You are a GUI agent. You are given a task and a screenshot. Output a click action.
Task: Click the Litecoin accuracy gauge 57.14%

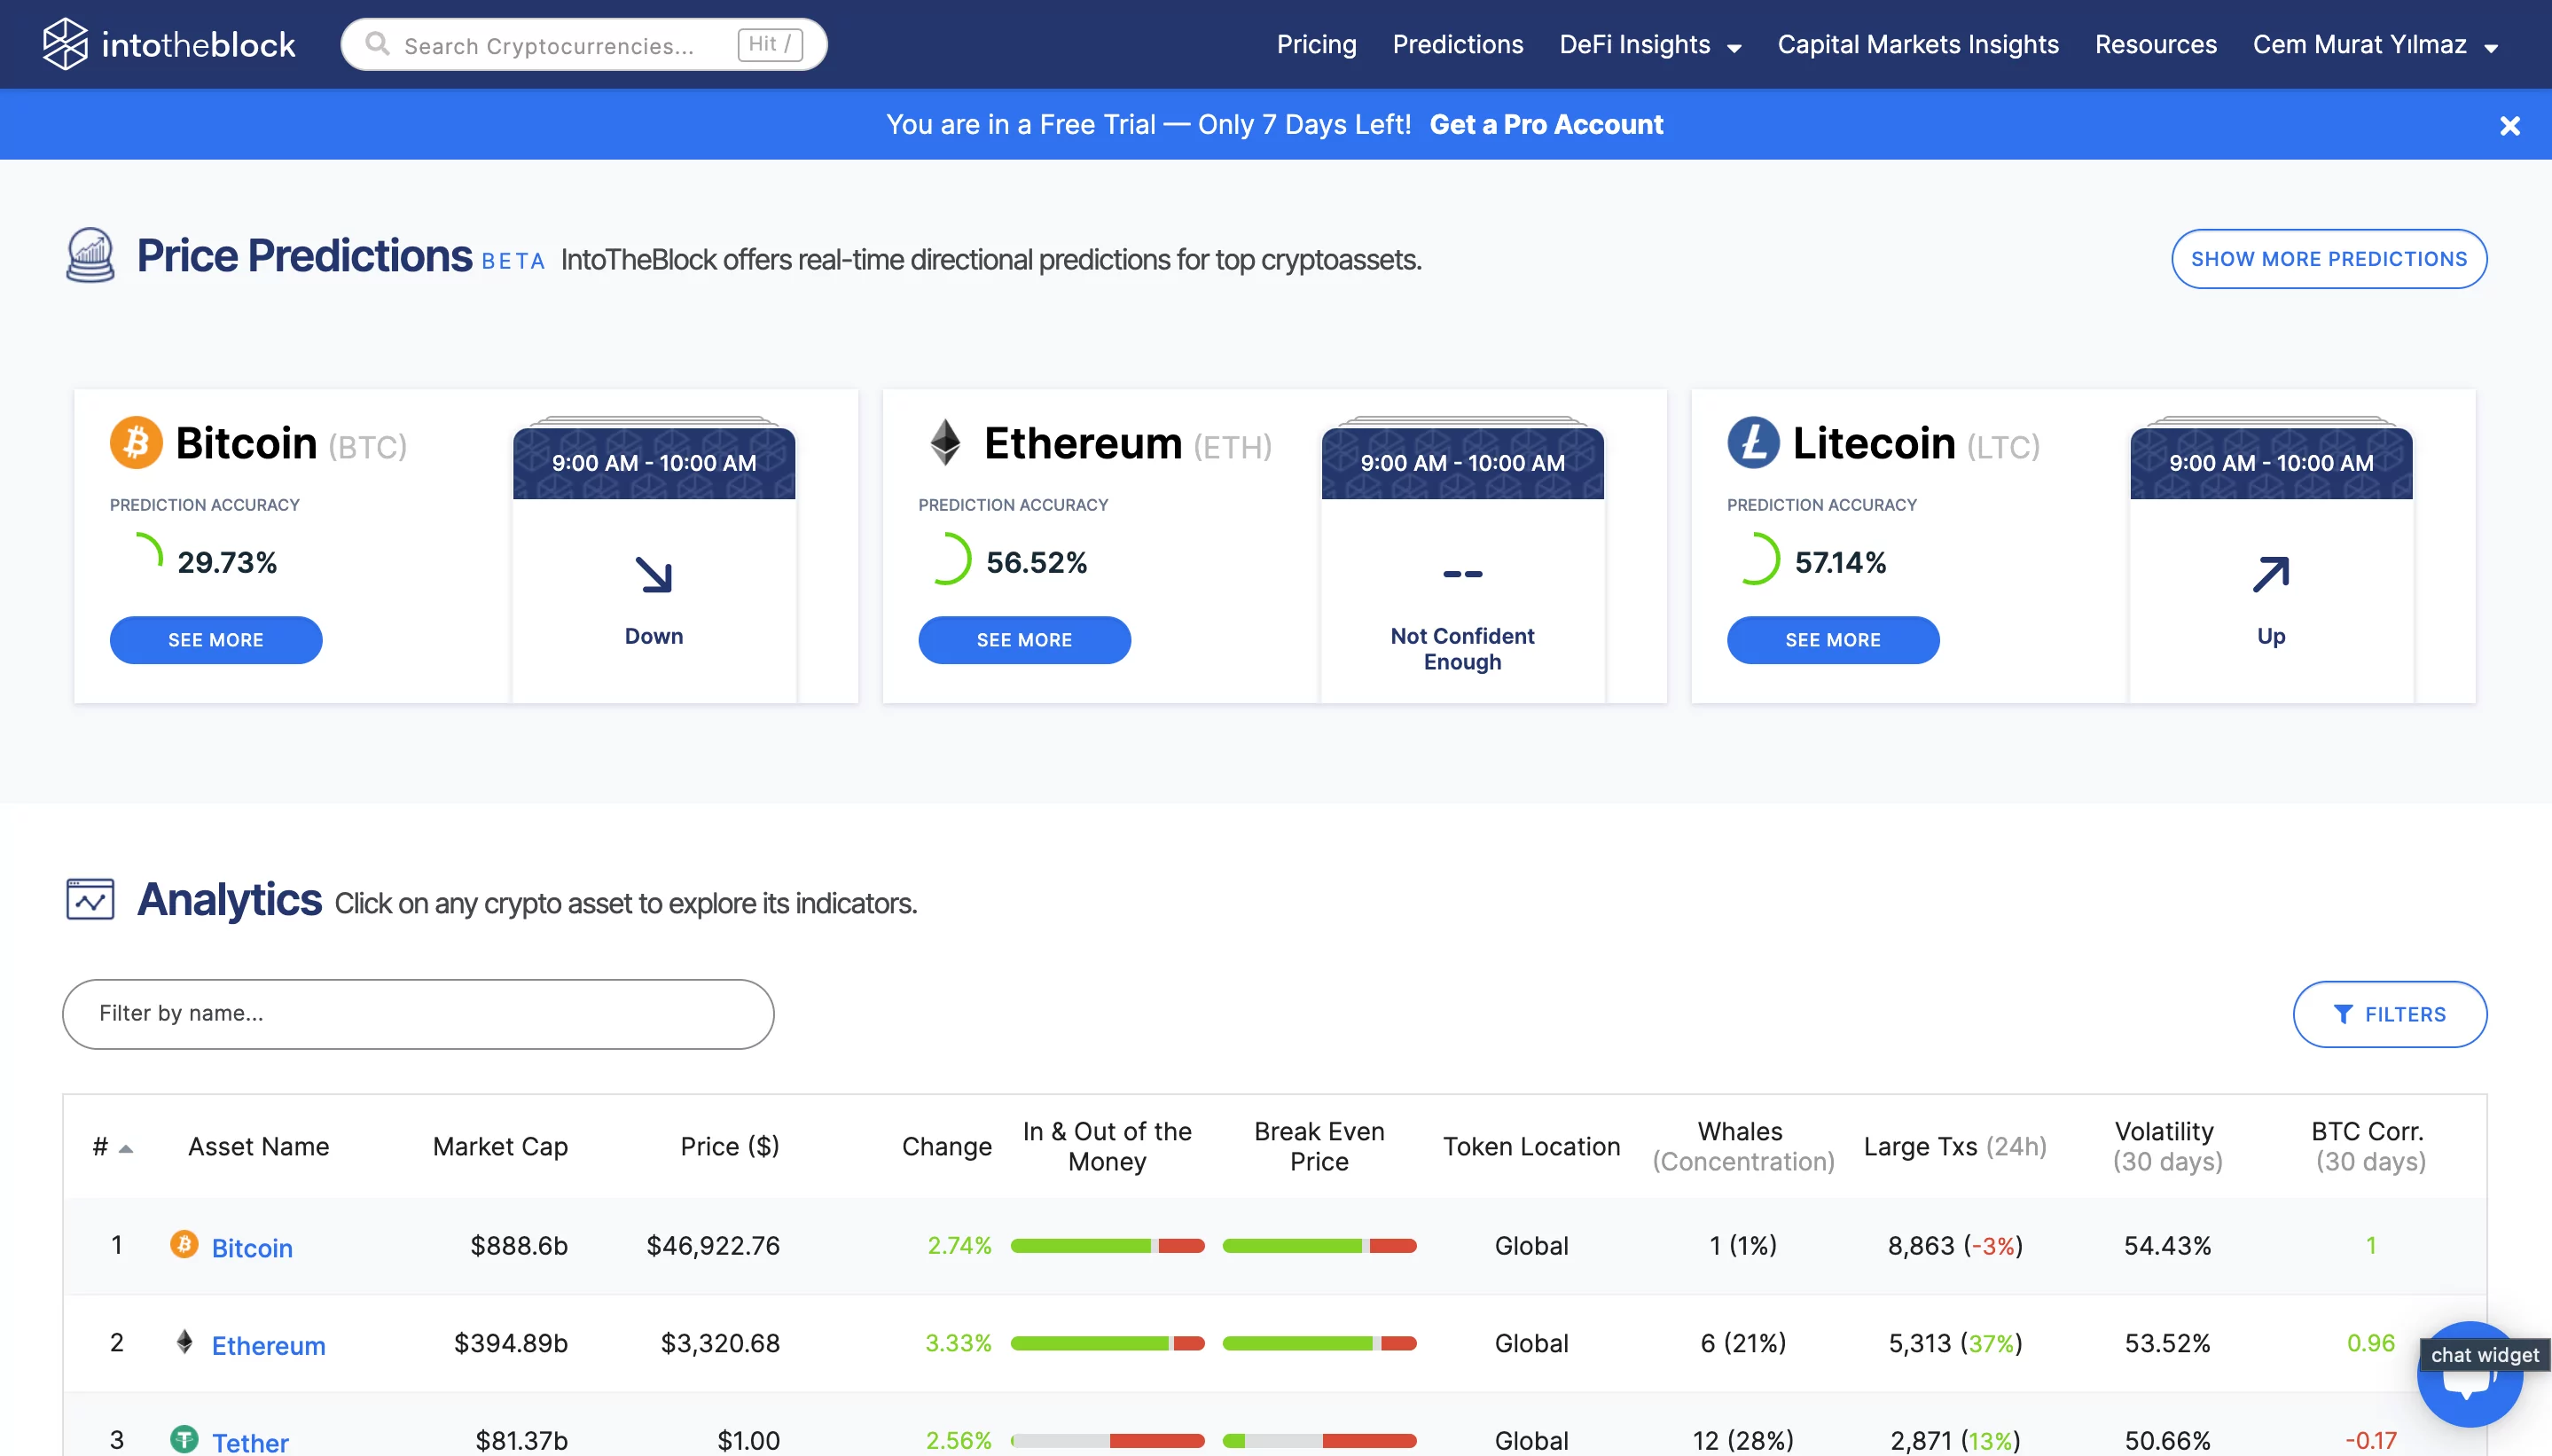1756,558
